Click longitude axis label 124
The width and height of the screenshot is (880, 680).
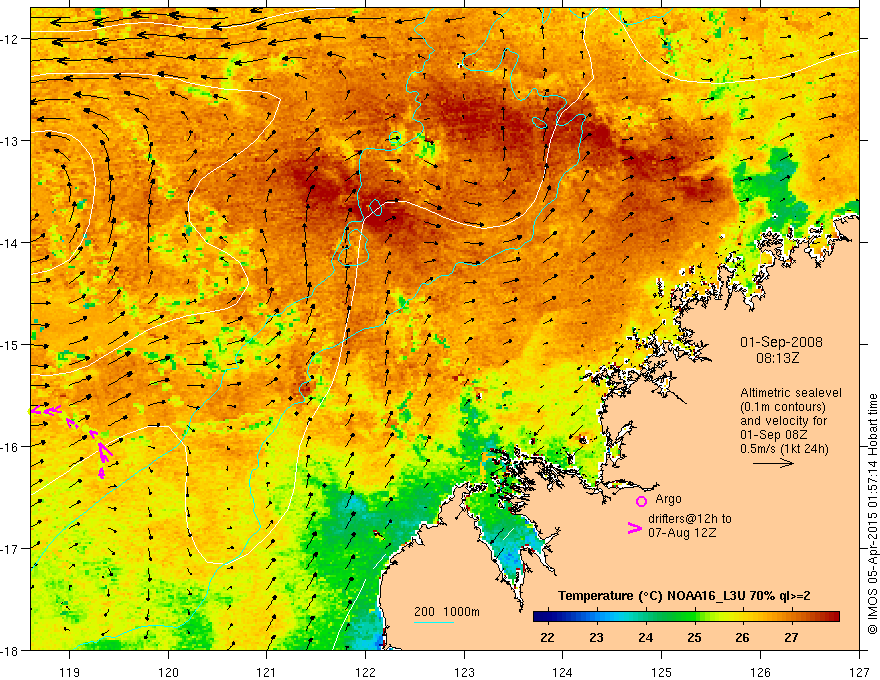coord(563,672)
